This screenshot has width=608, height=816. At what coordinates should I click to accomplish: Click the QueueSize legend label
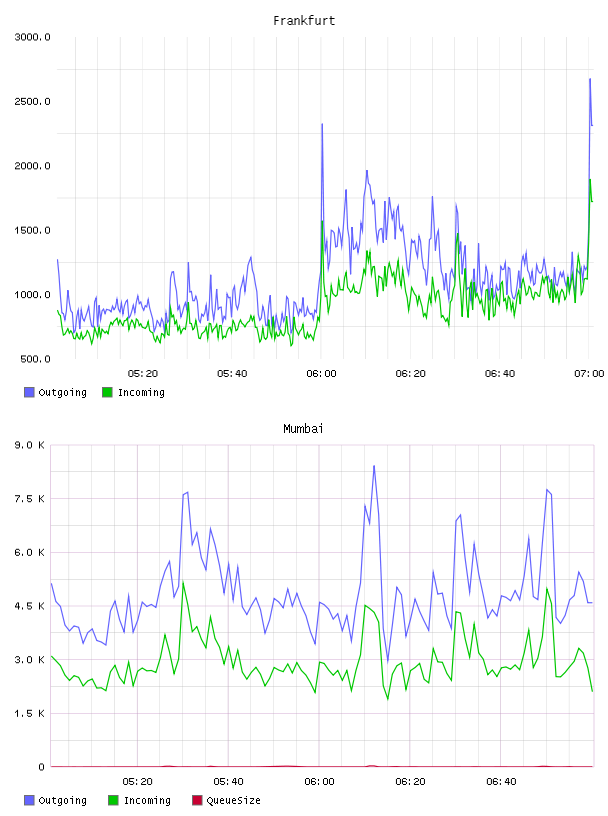pos(233,800)
